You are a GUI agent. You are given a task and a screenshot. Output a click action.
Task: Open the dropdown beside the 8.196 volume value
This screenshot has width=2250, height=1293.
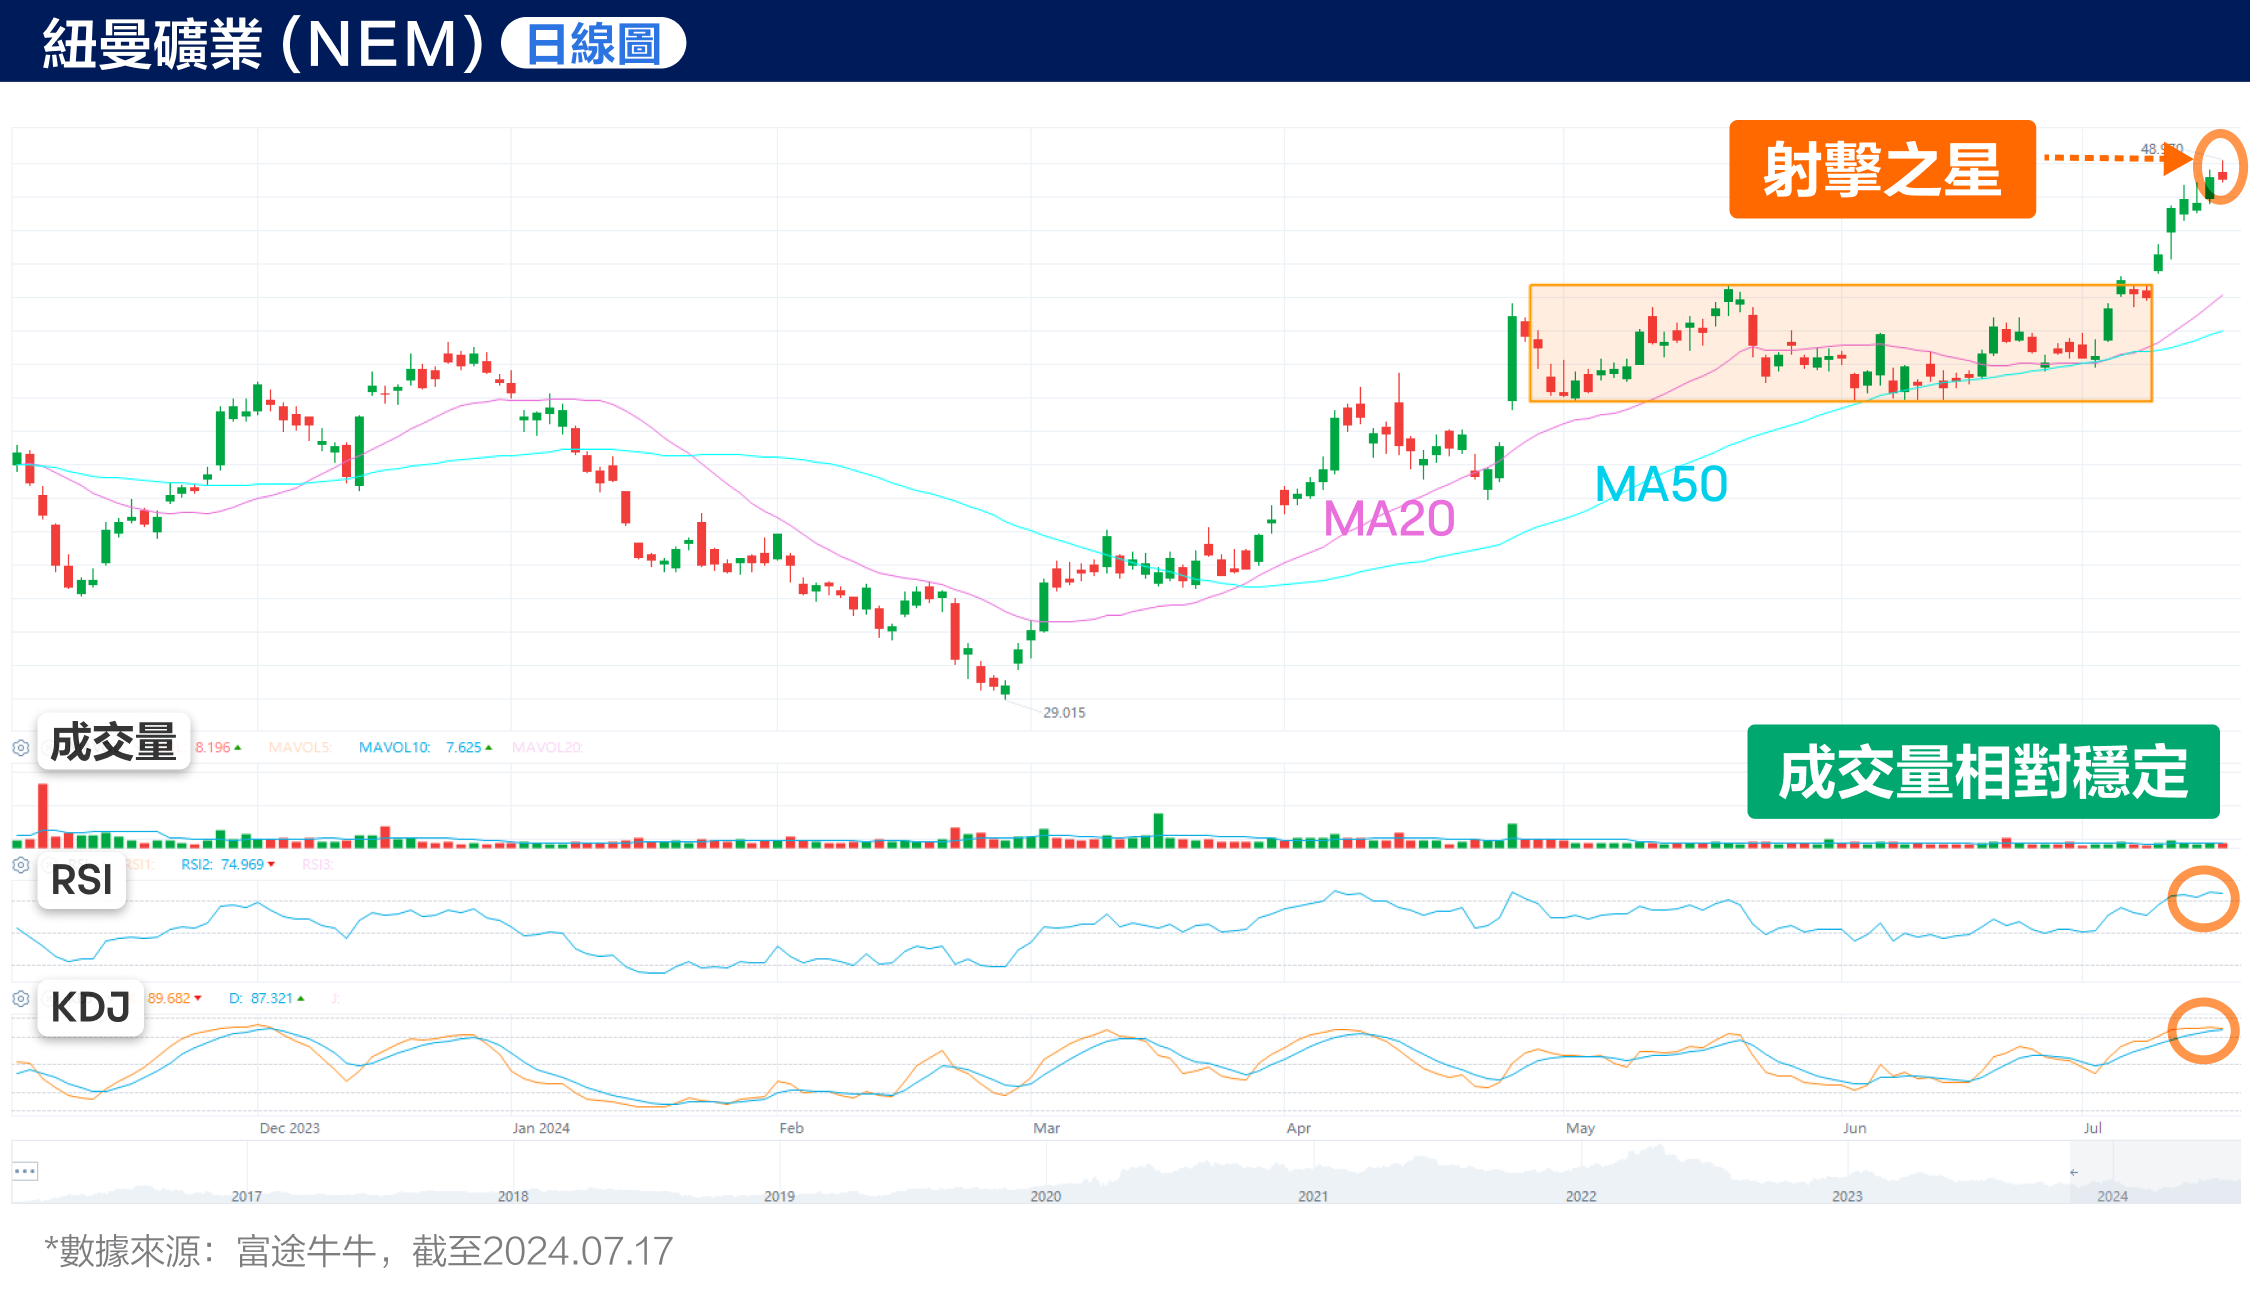pos(236,746)
